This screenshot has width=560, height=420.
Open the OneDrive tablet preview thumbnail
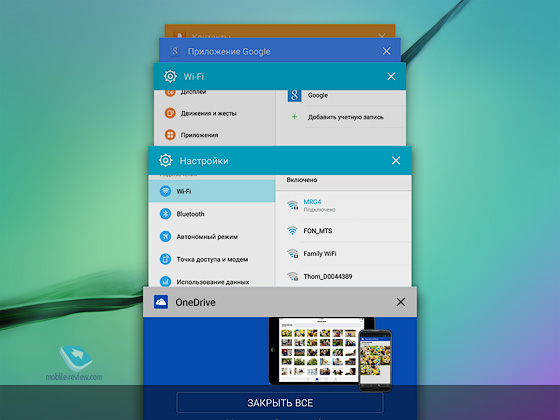tap(316, 351)
